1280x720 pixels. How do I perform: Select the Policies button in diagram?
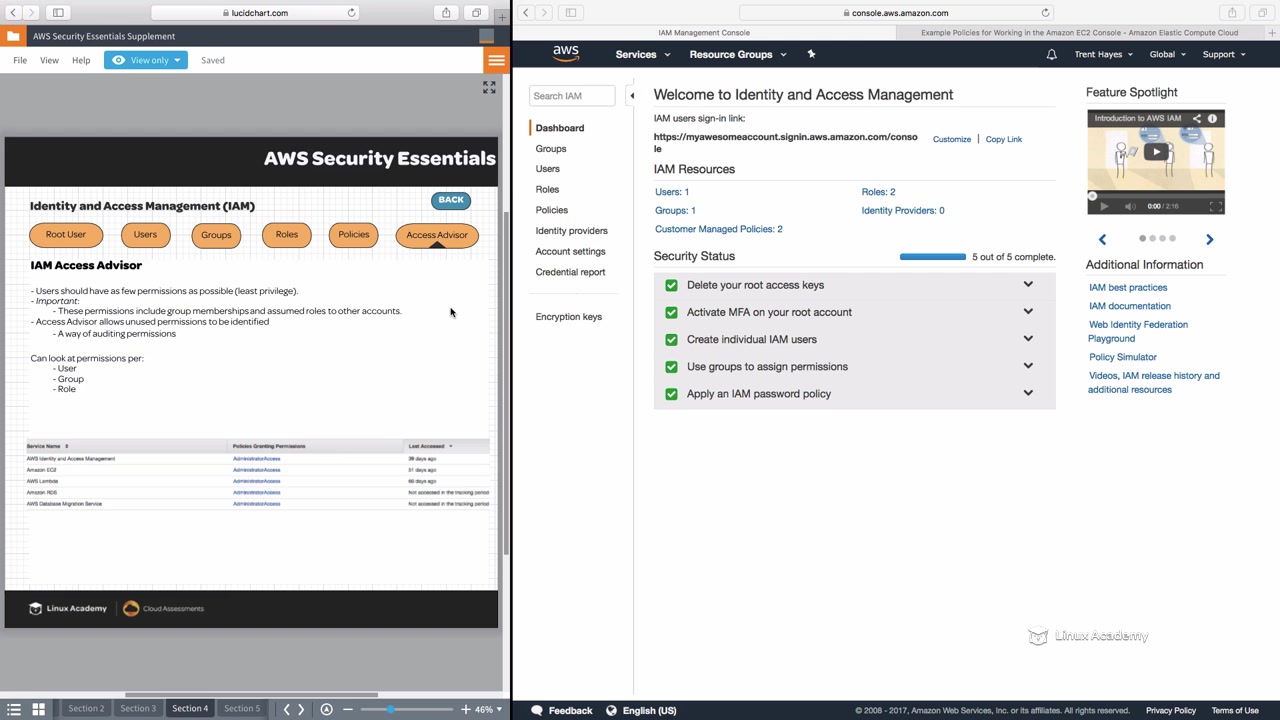coord(353,235)
